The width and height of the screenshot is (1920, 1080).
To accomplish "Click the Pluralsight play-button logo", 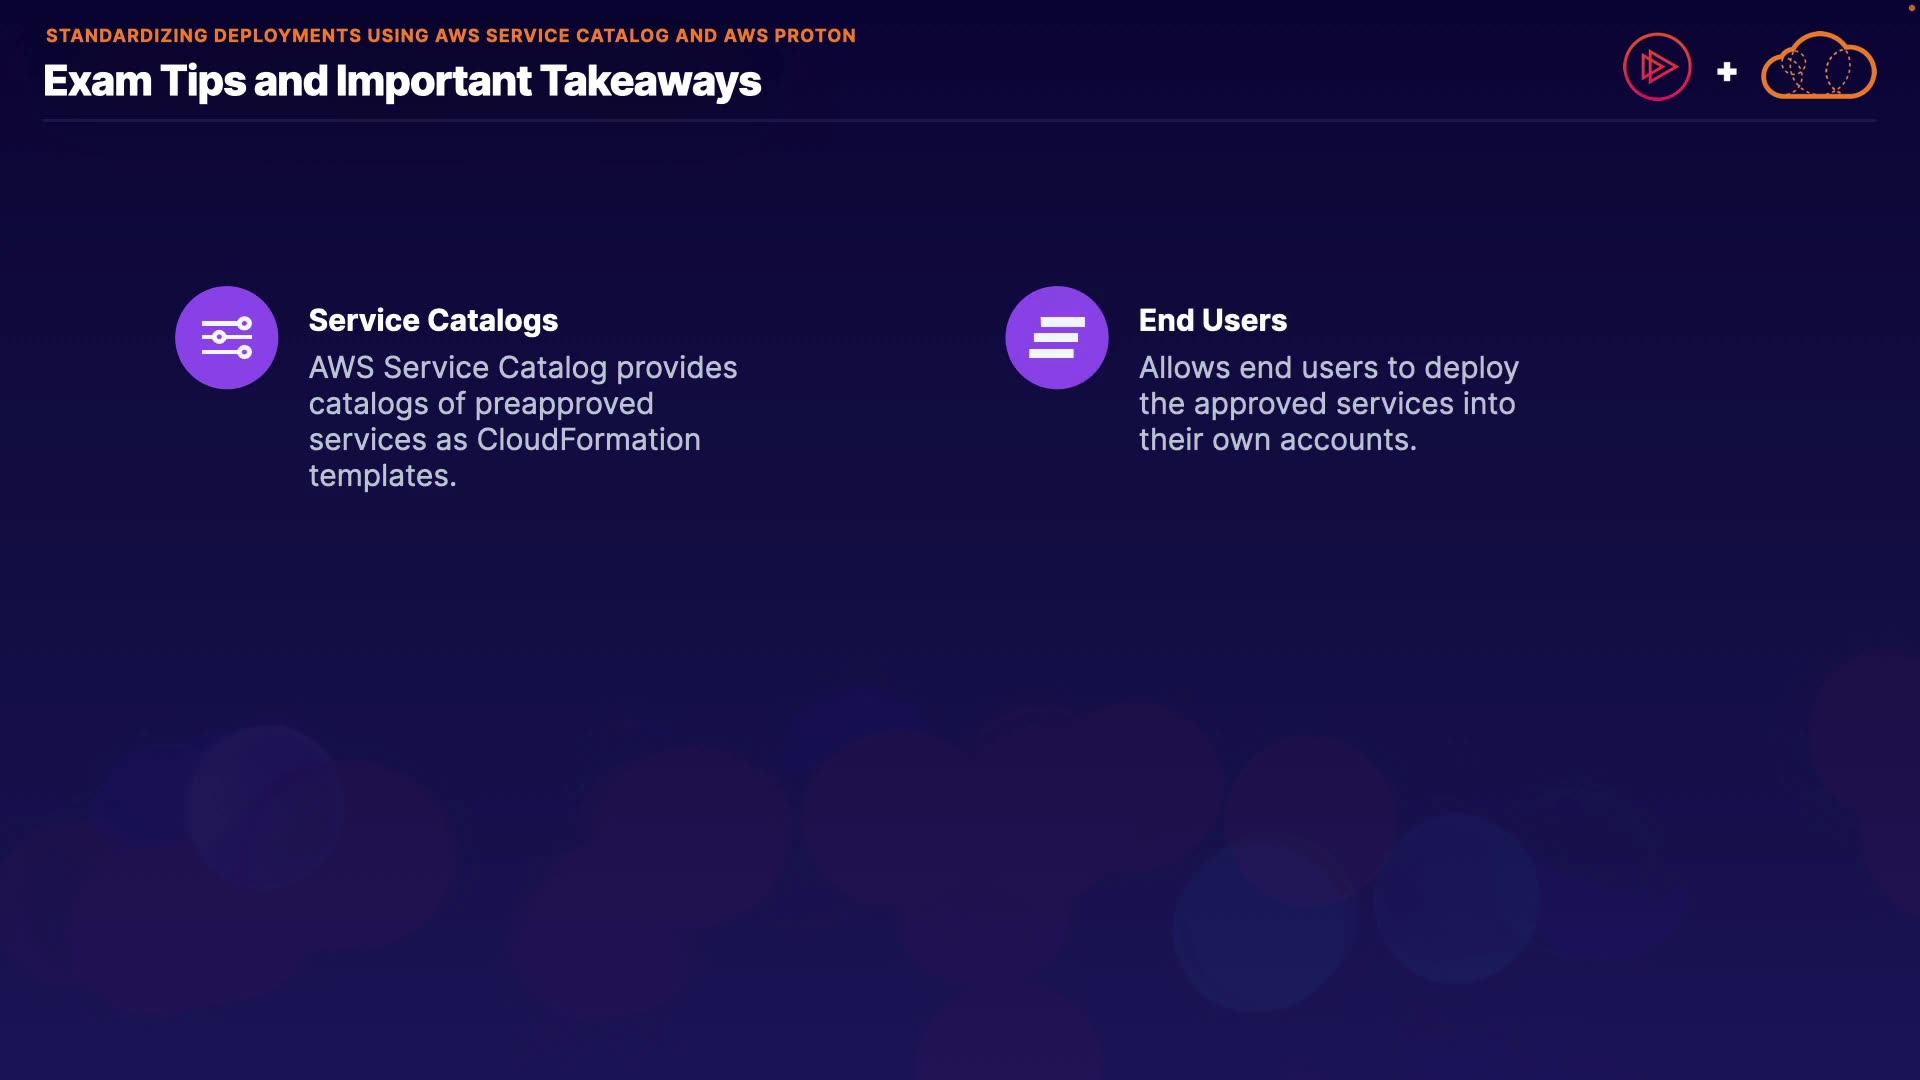I will point(1657,67).
